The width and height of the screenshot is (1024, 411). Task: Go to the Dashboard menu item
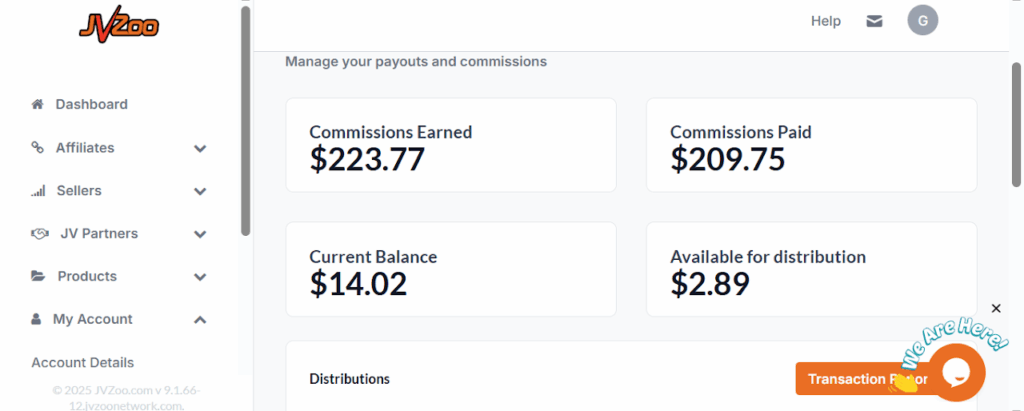(x=91, y=104)
